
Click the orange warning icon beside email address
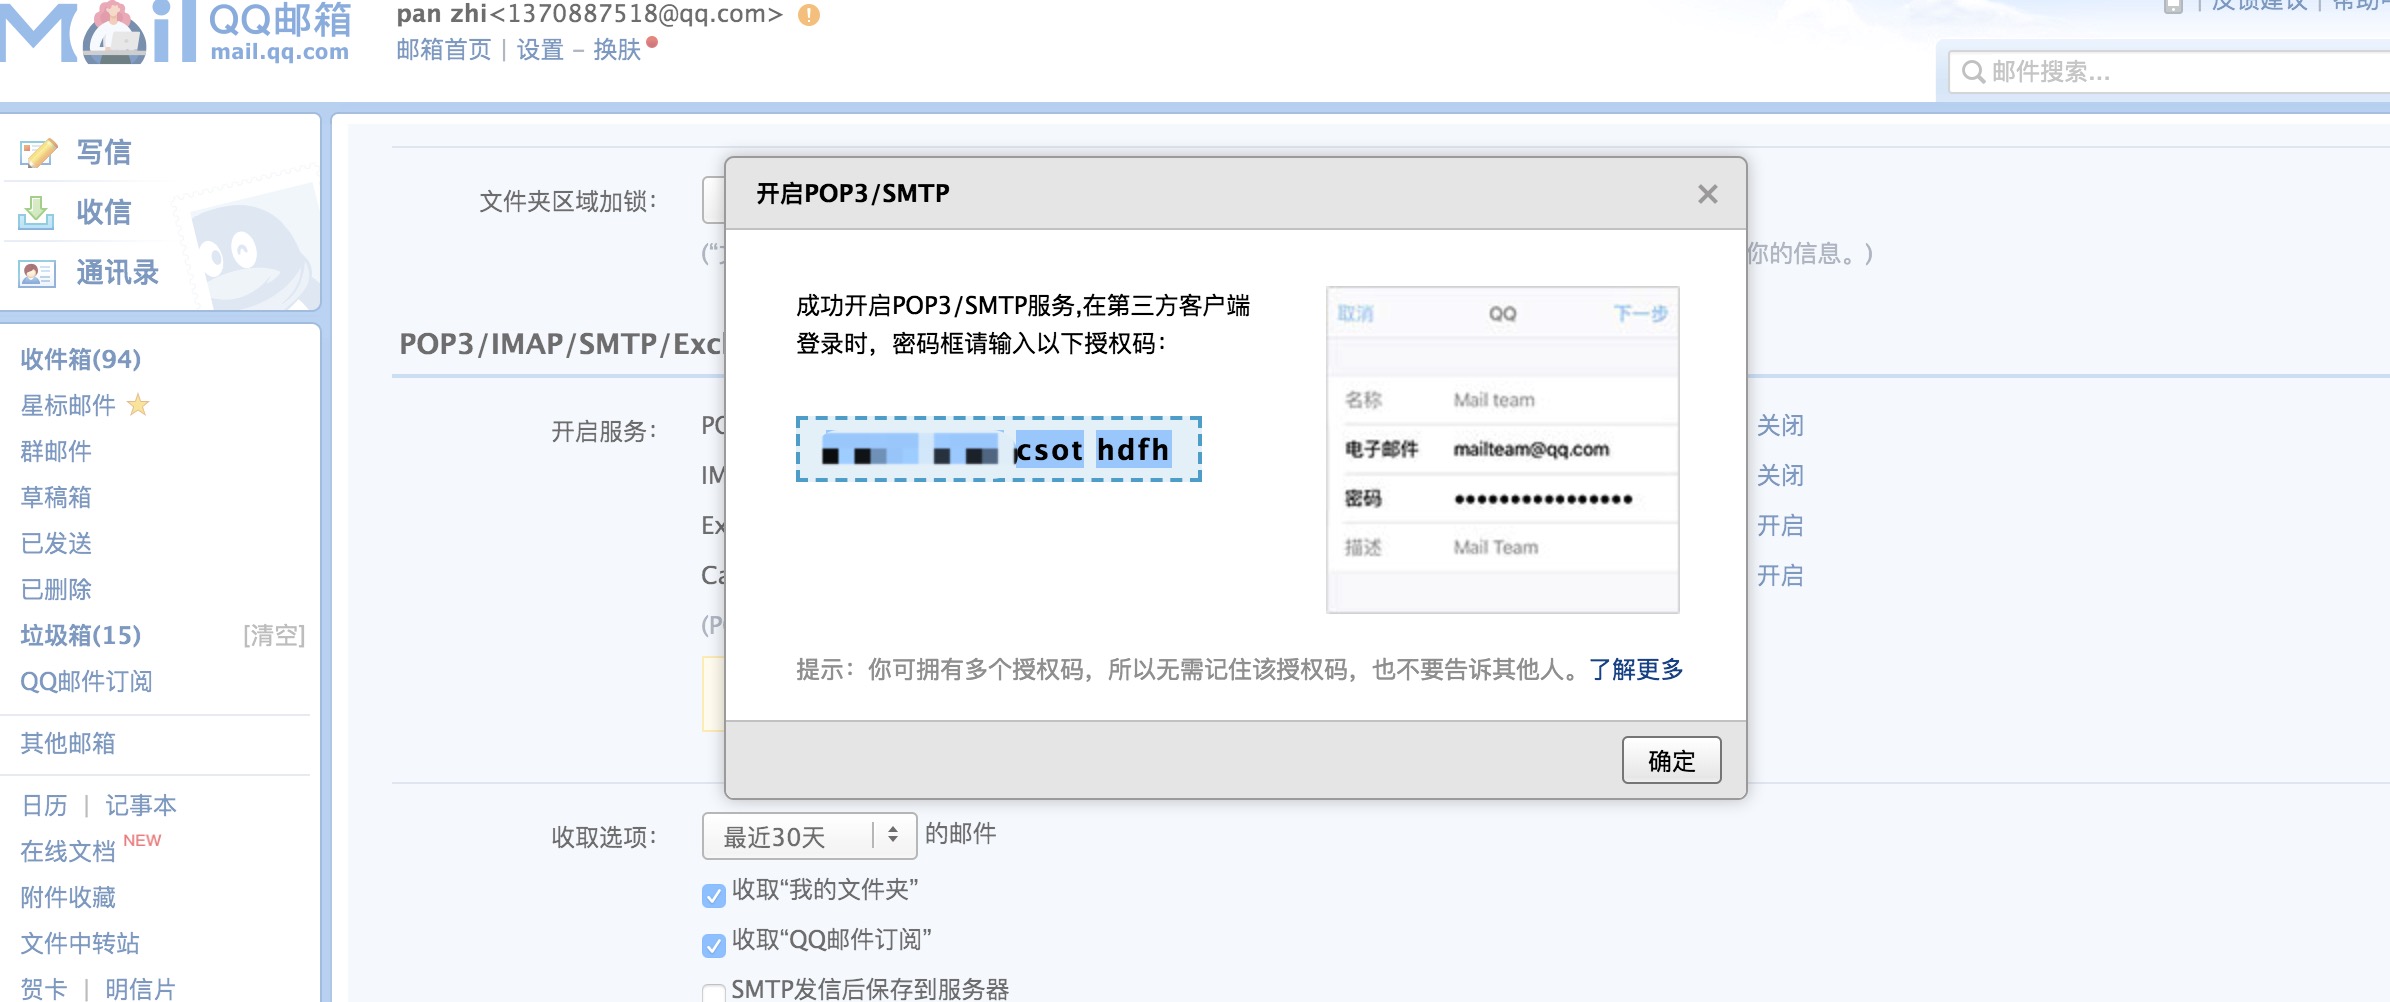pos(809,15)
